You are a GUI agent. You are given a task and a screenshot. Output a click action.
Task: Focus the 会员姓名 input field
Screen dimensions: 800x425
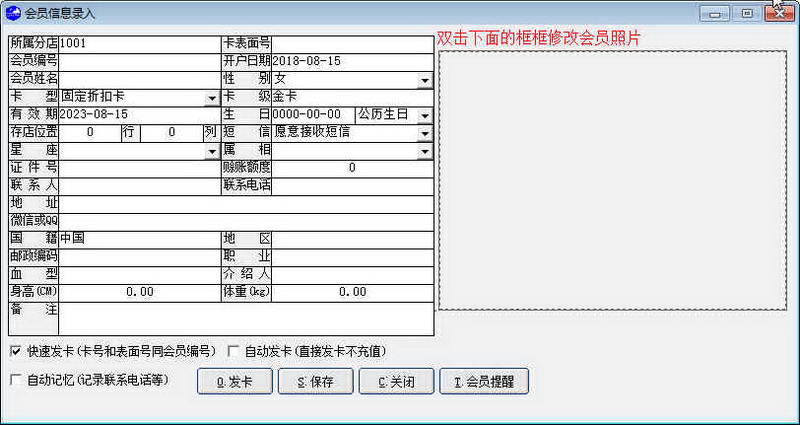tap(138, 79)
